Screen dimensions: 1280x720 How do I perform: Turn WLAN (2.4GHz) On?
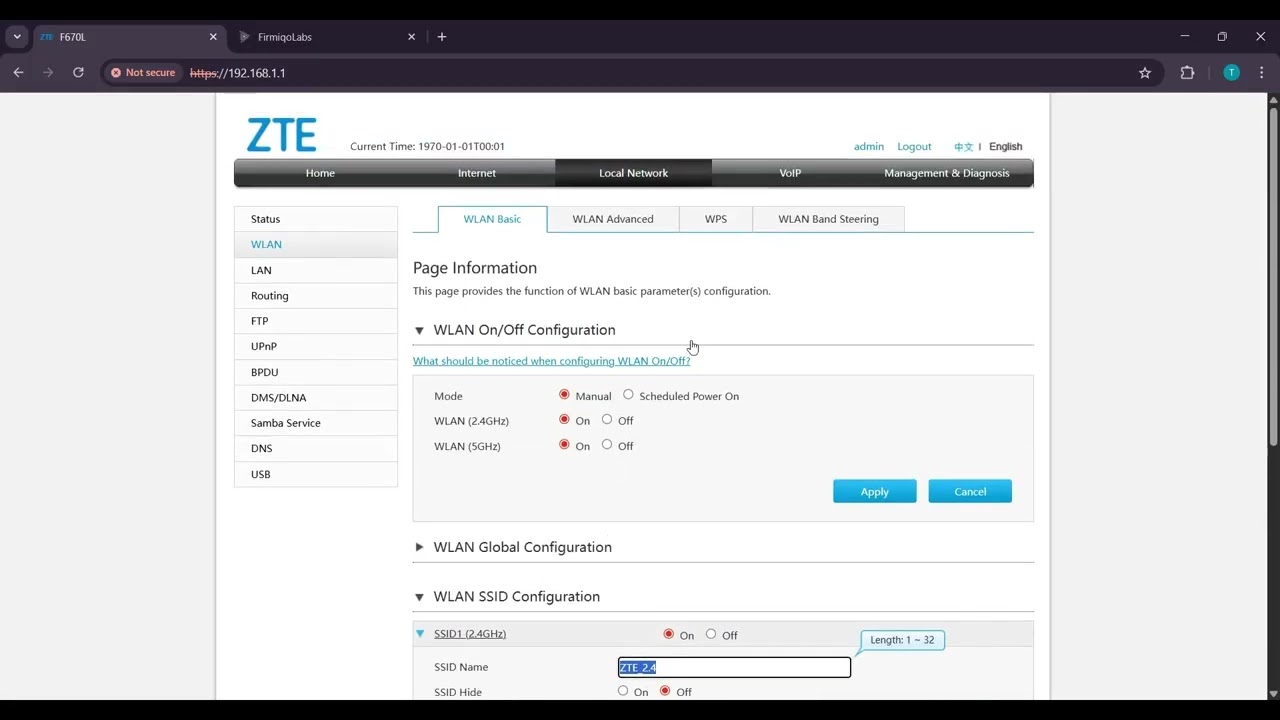(564, 420)
